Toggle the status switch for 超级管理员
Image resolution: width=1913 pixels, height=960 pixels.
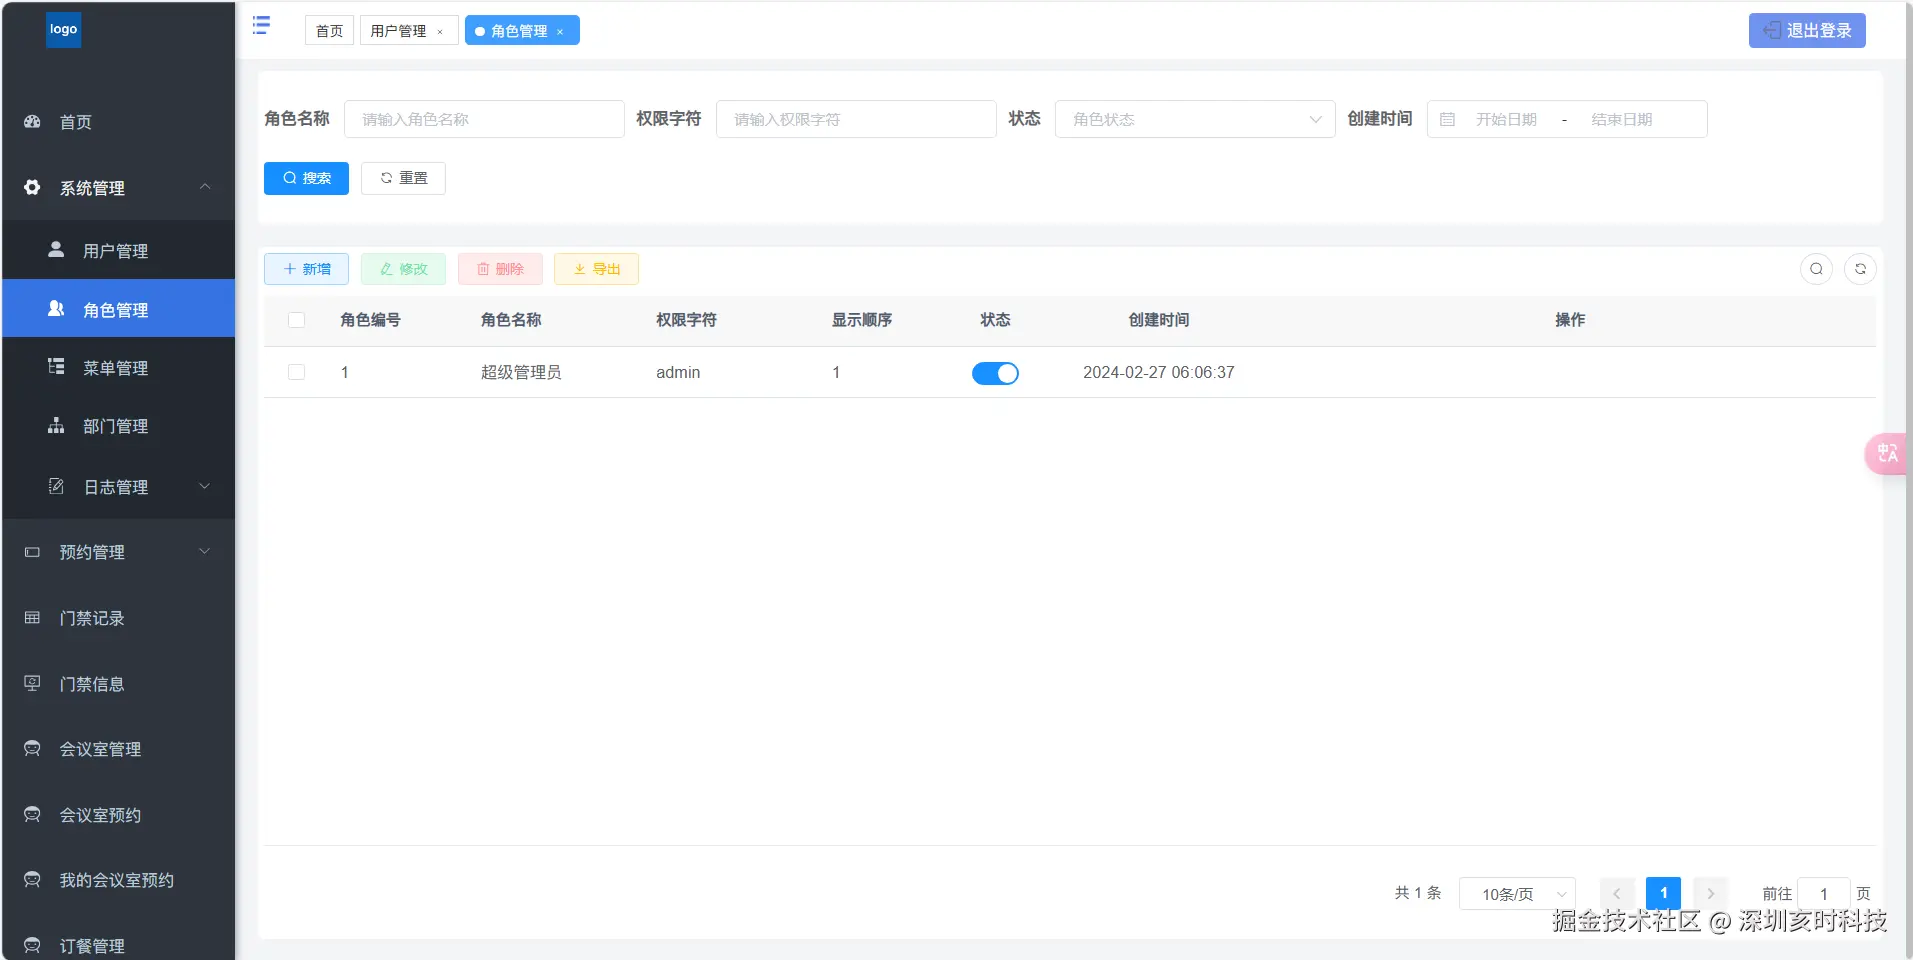pyautogui.click(x=995, y=373)
